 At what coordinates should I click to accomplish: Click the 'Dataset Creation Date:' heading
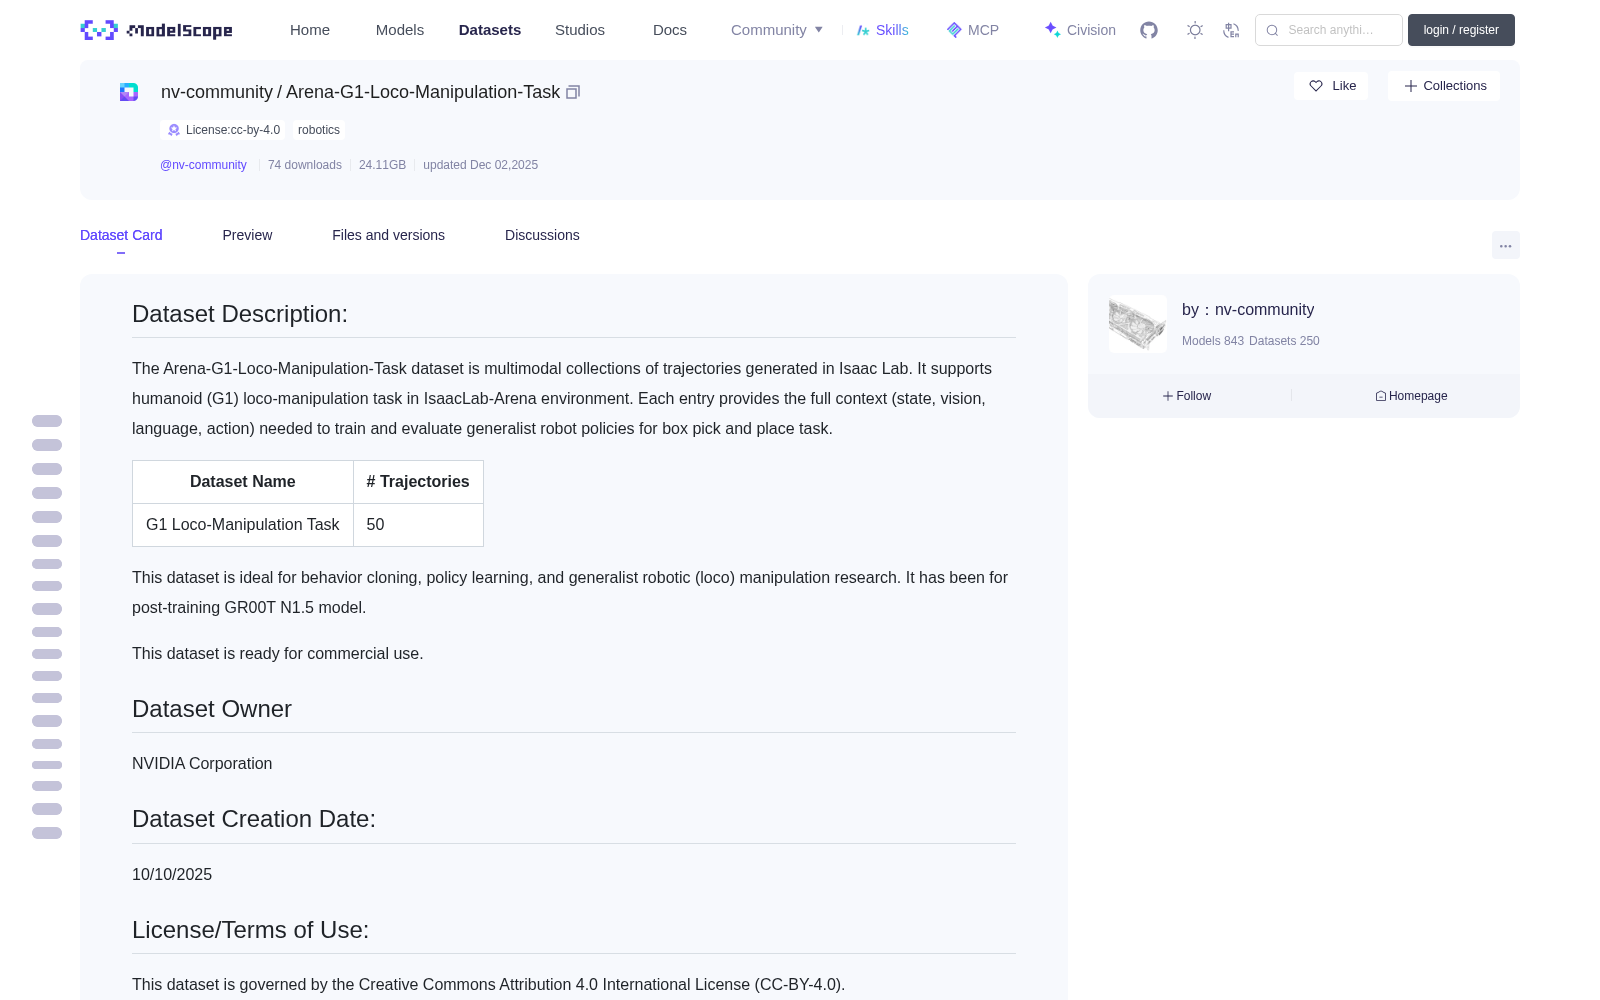pyautogui.click(x=254, y=819)
